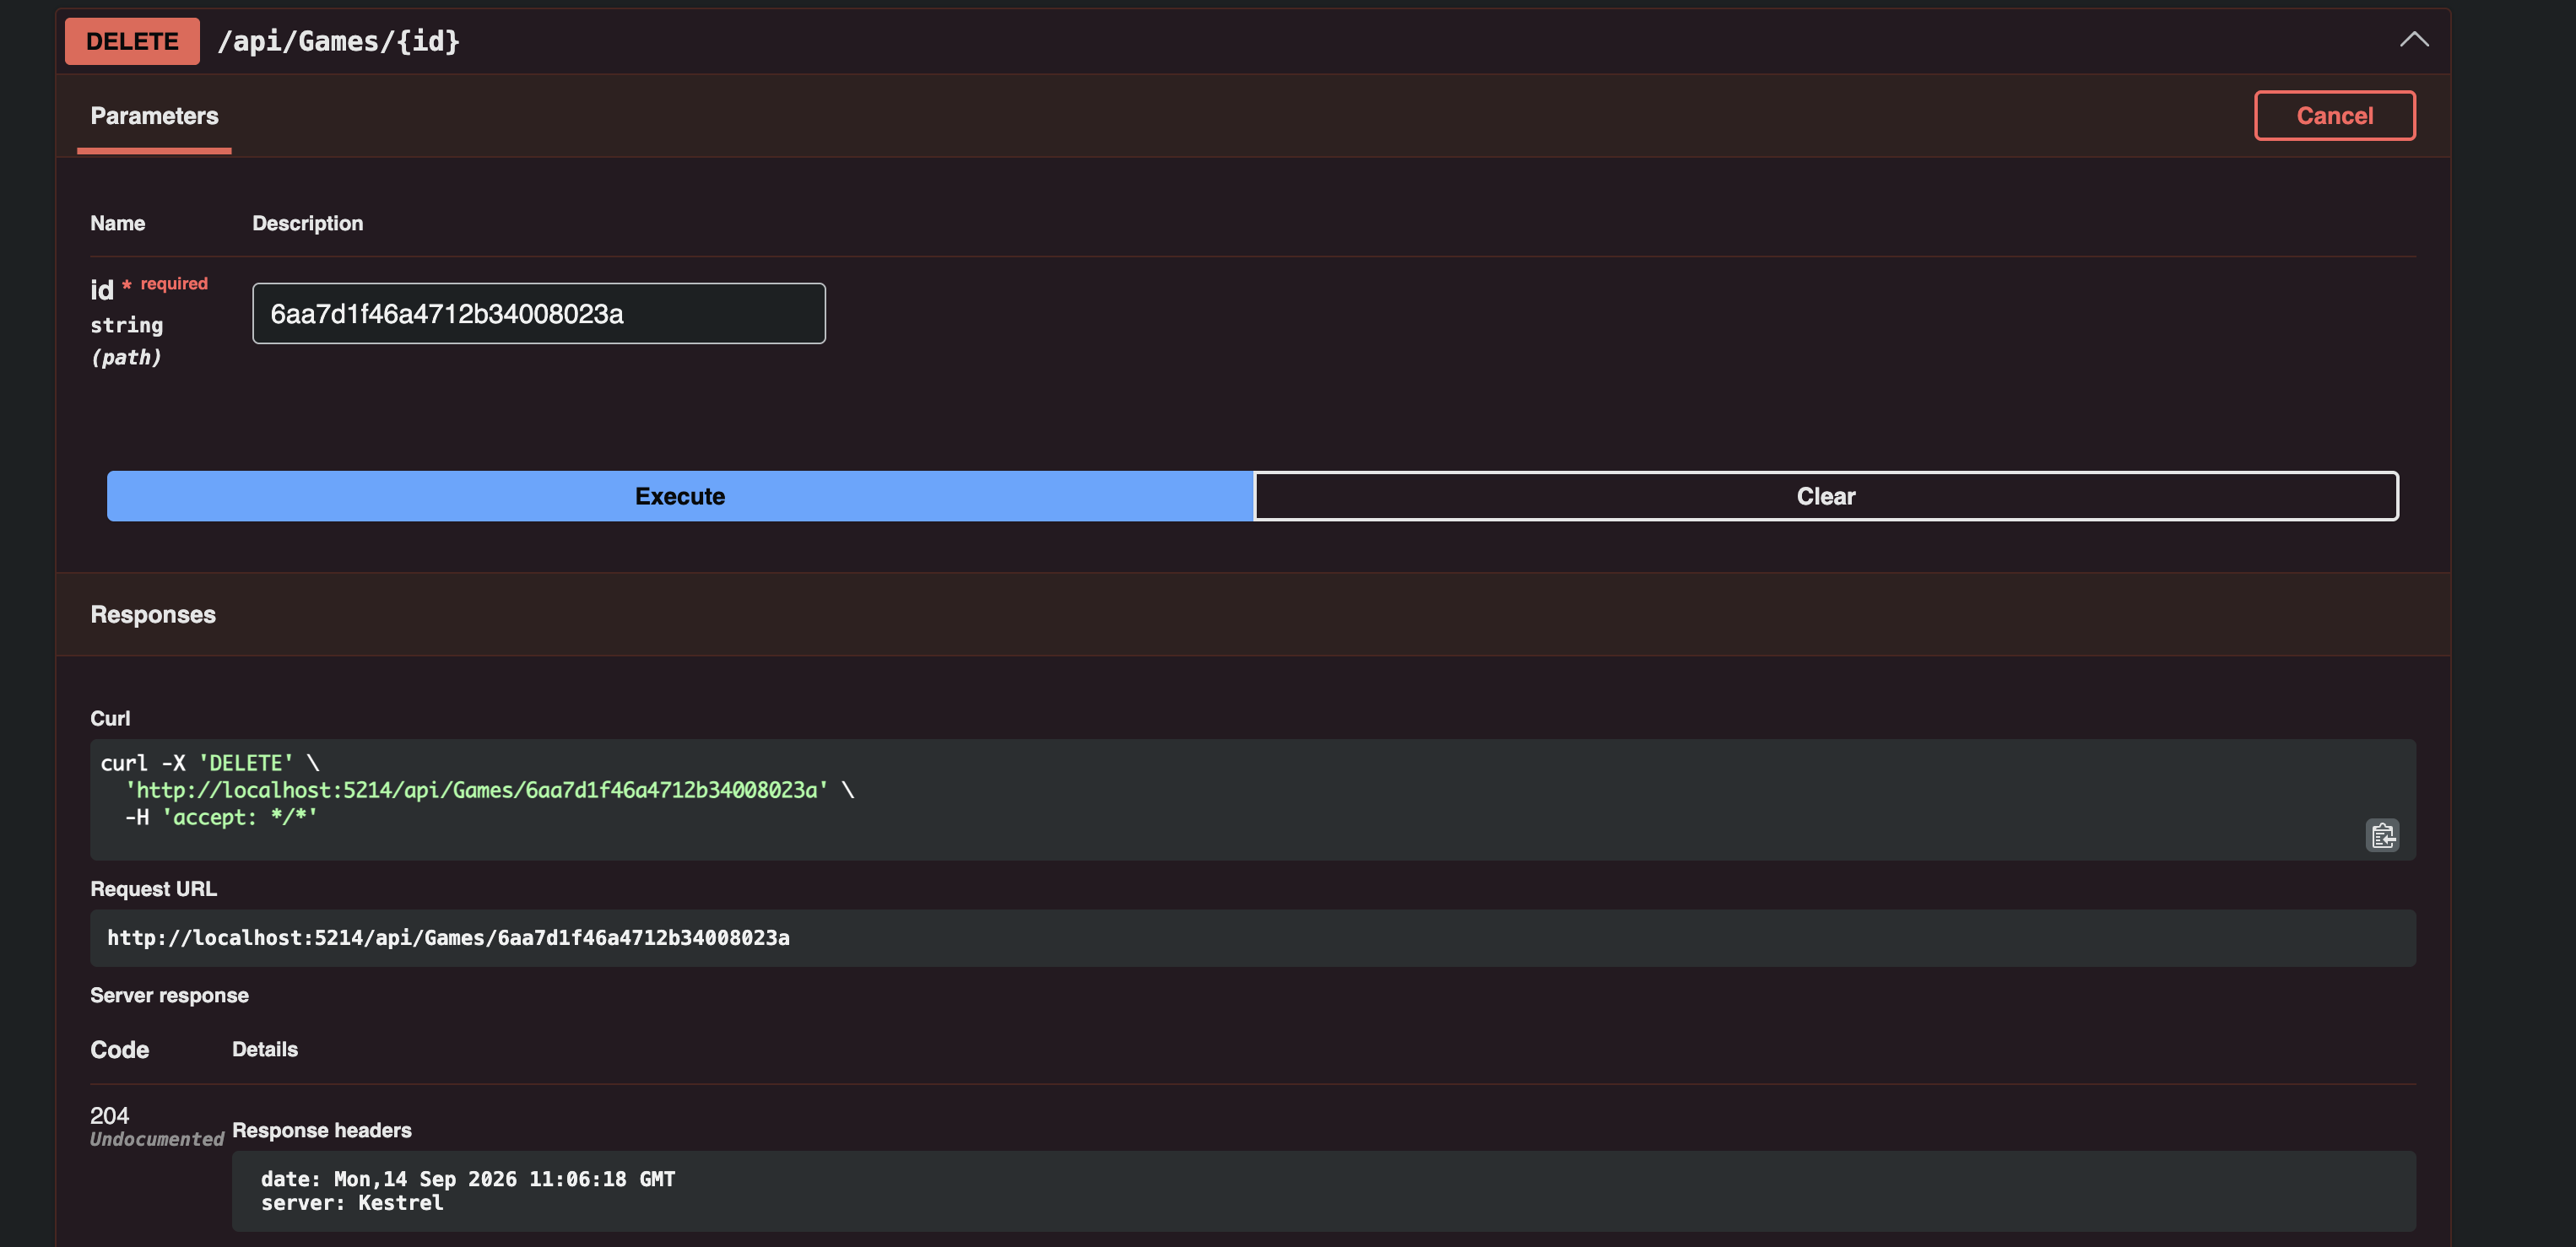2576x1247 pixels.
Task: Click the Responses section header
Action: click(153, 614)
